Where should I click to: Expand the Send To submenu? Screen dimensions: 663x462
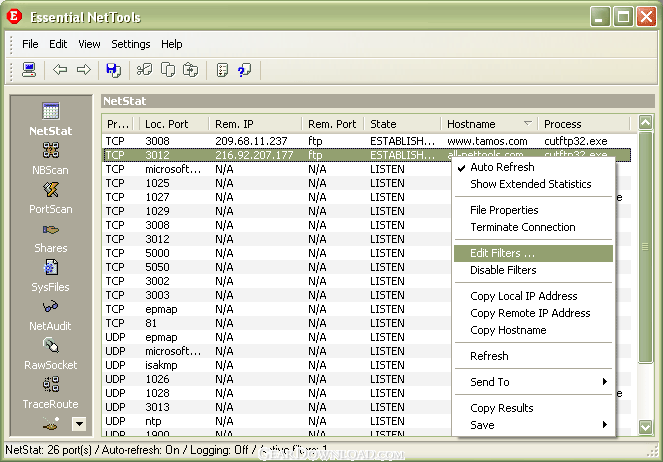click(x=533, y=382)
